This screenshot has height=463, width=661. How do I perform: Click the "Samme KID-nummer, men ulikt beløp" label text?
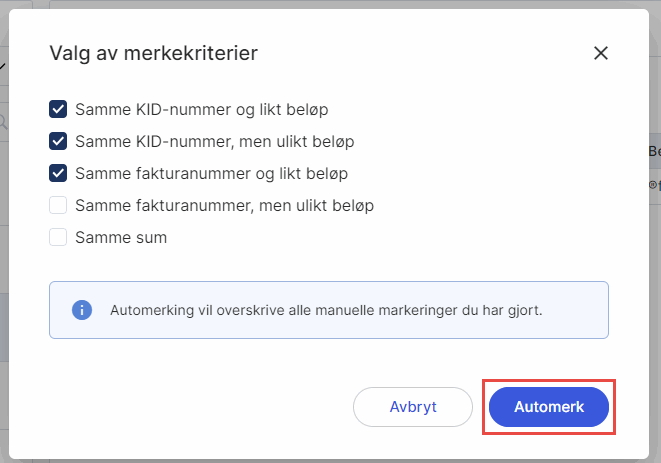[214, 141]
